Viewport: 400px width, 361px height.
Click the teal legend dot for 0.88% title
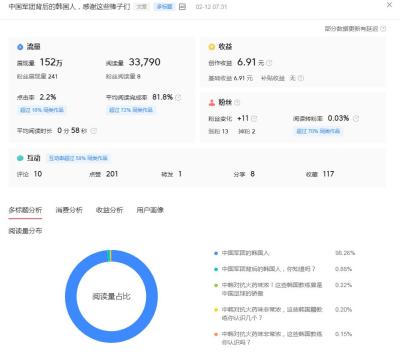[216, 269]
